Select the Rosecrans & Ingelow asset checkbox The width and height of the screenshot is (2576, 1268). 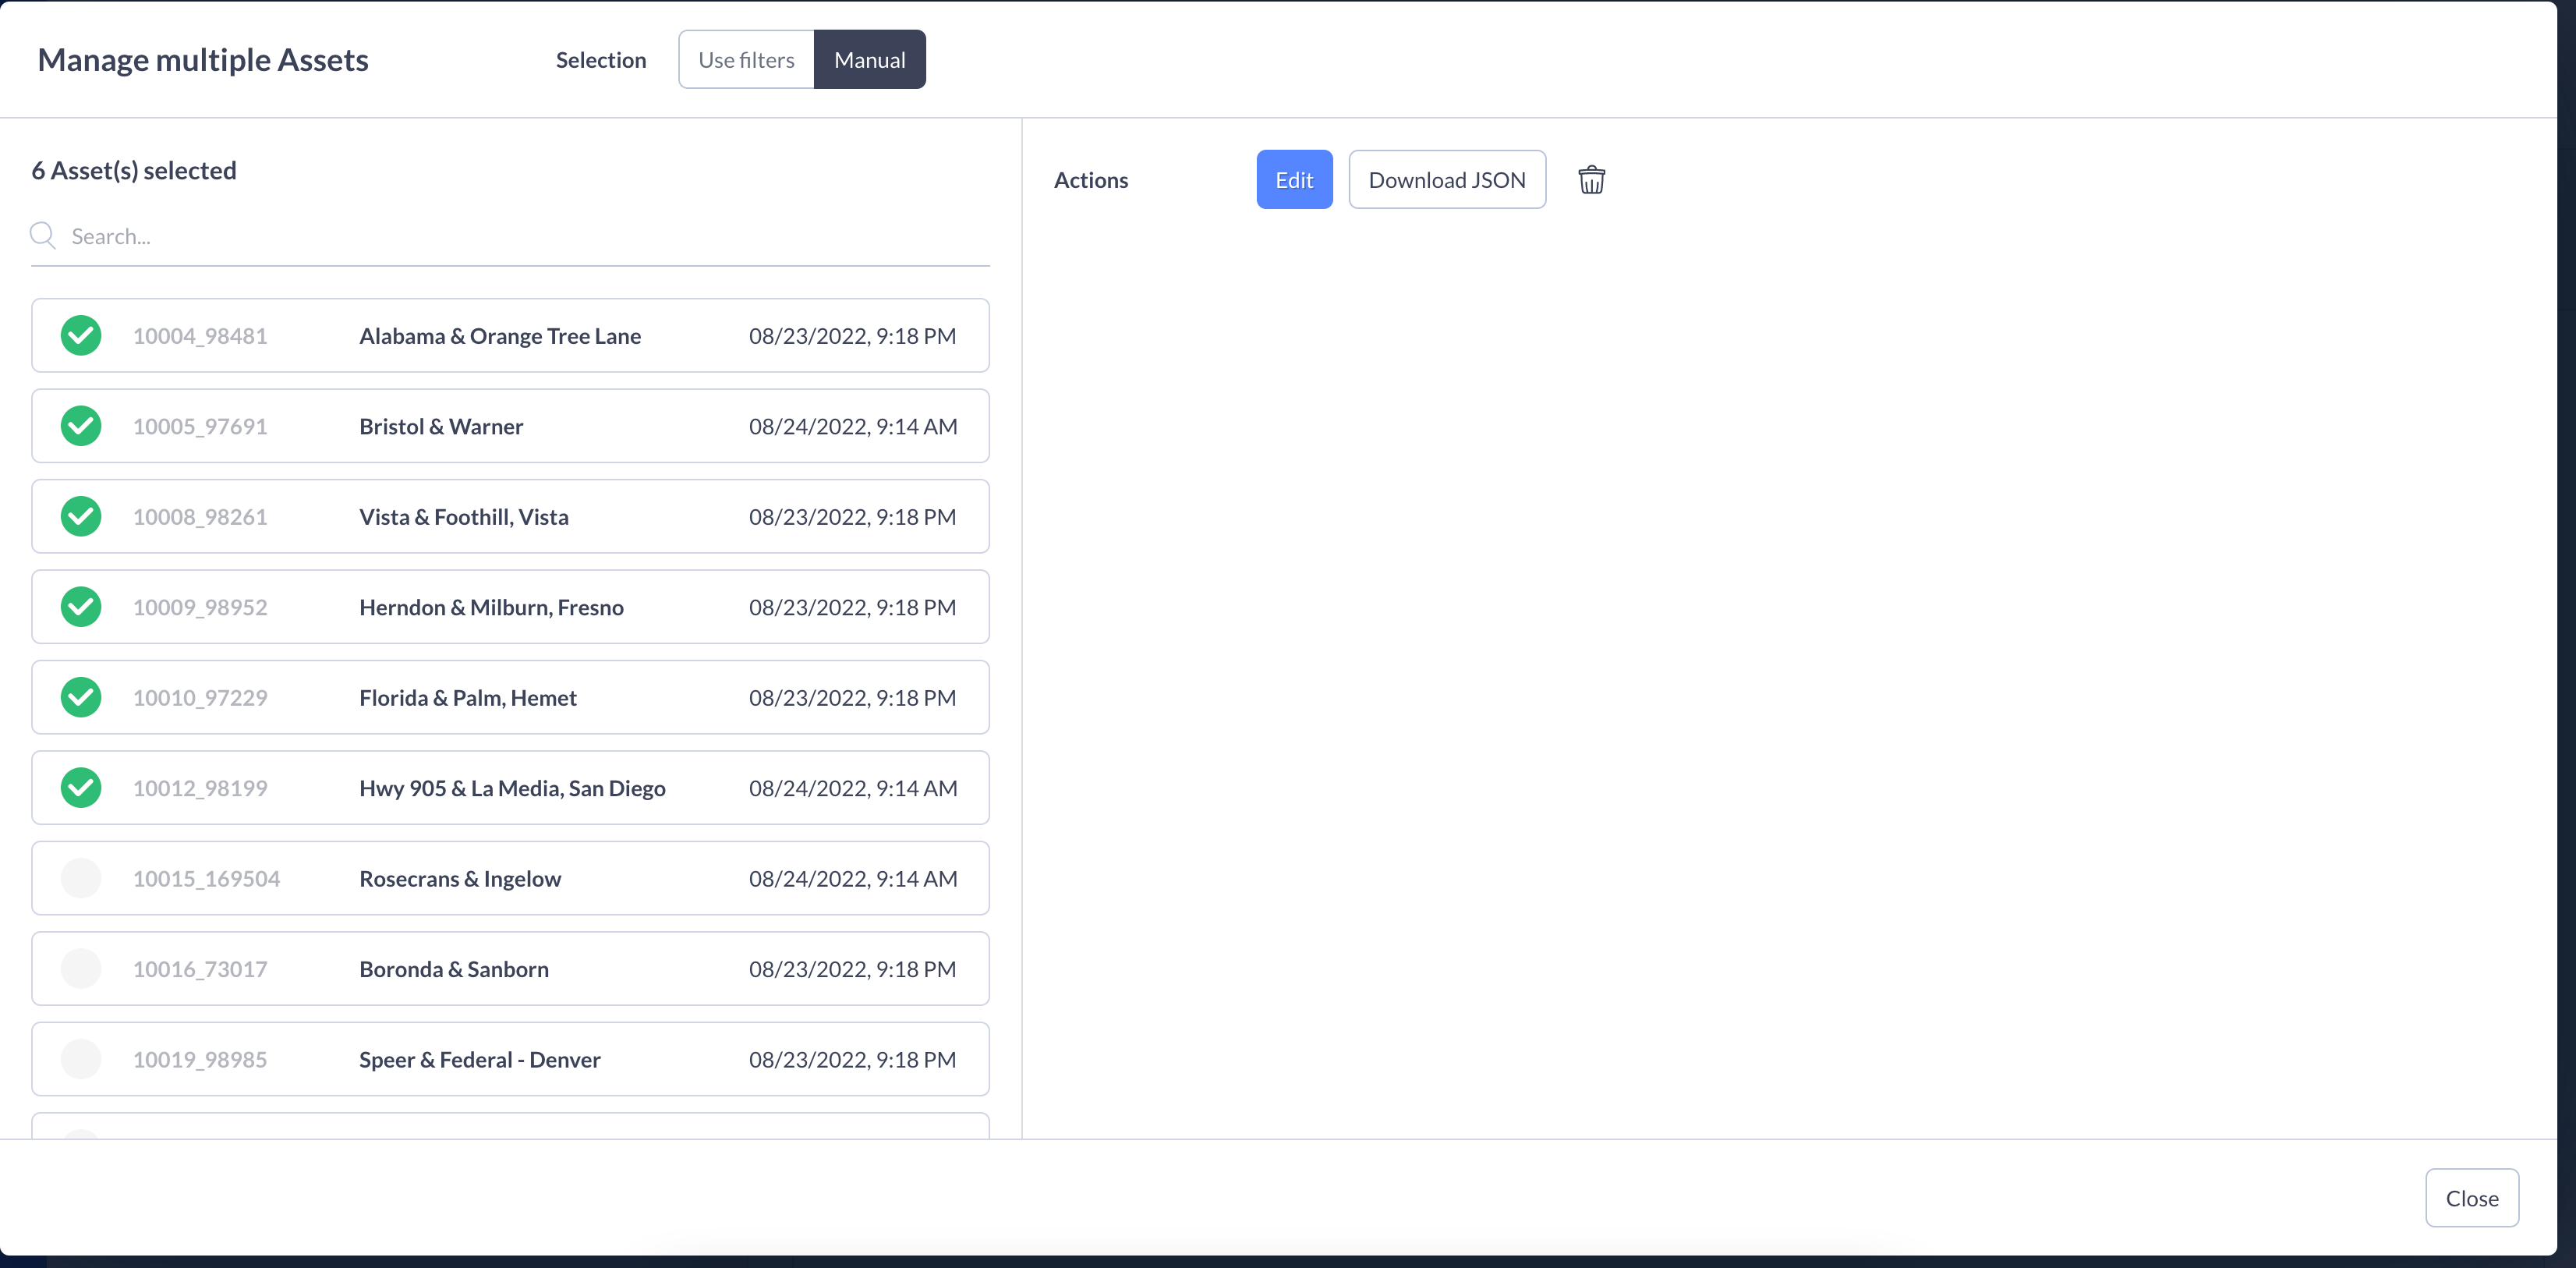click(81, 879)
